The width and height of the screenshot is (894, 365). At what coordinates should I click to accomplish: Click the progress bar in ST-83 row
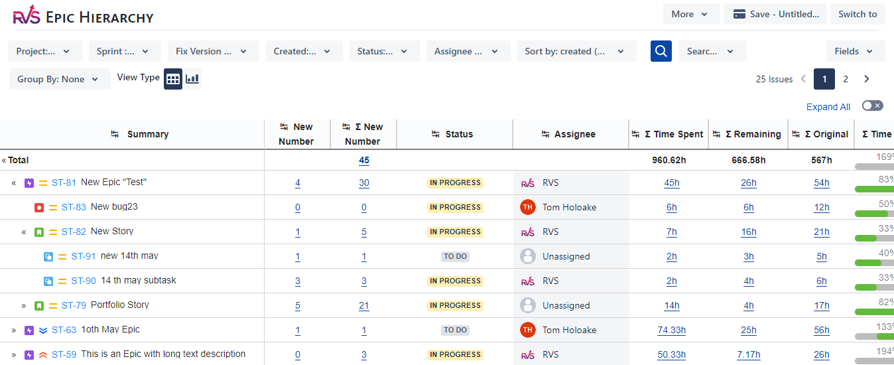click(875, 213)
